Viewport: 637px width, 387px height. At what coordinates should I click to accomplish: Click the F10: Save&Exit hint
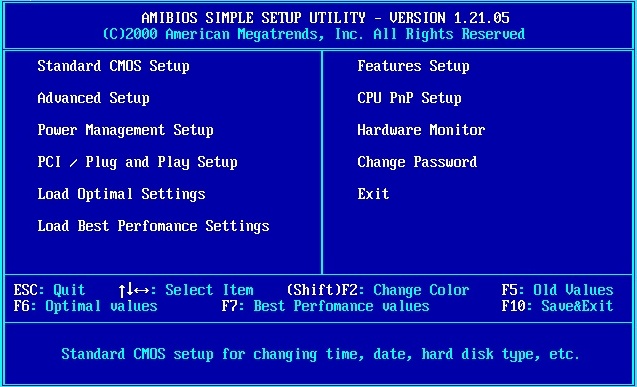(x=557, y=306)
